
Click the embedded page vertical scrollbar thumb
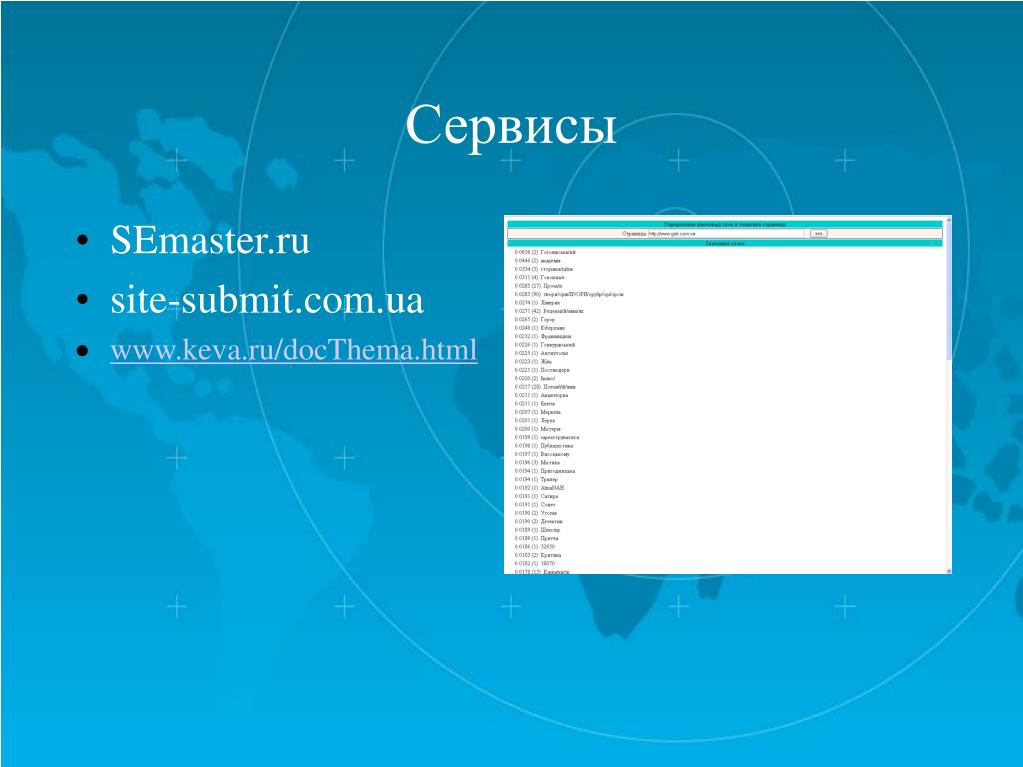949,290
